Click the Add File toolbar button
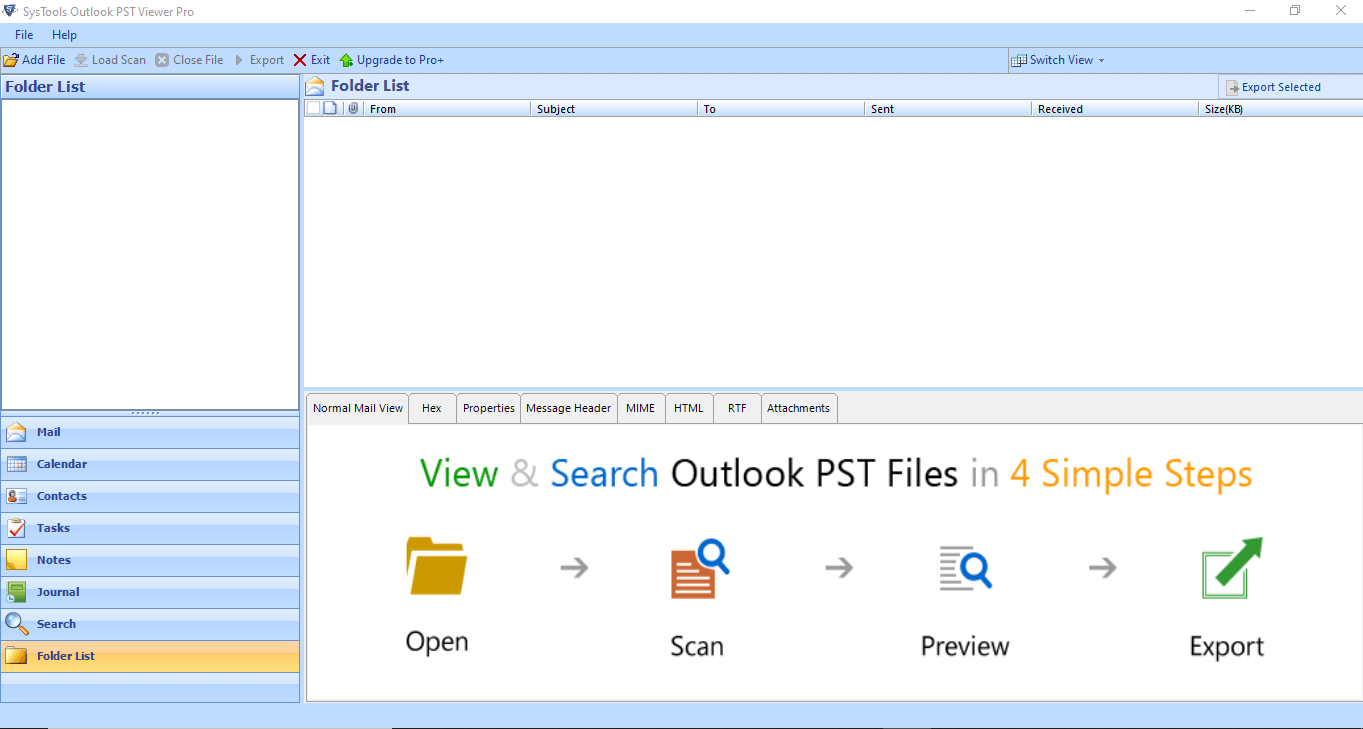 click(35, 60)
